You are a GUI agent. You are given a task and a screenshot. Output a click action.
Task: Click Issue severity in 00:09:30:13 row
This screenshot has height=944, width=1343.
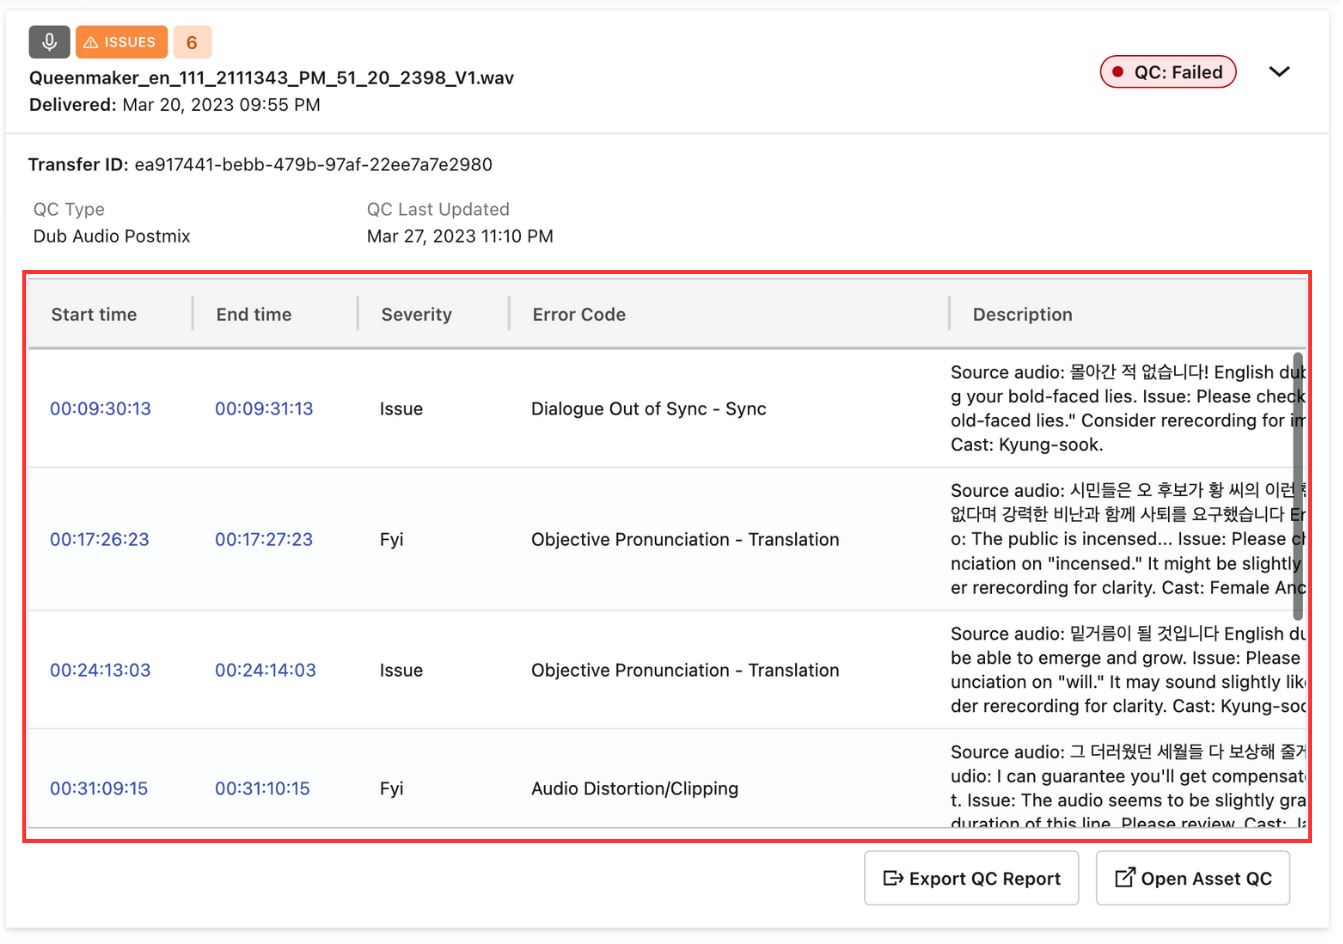pyautogui.click(x=401, y=408)
